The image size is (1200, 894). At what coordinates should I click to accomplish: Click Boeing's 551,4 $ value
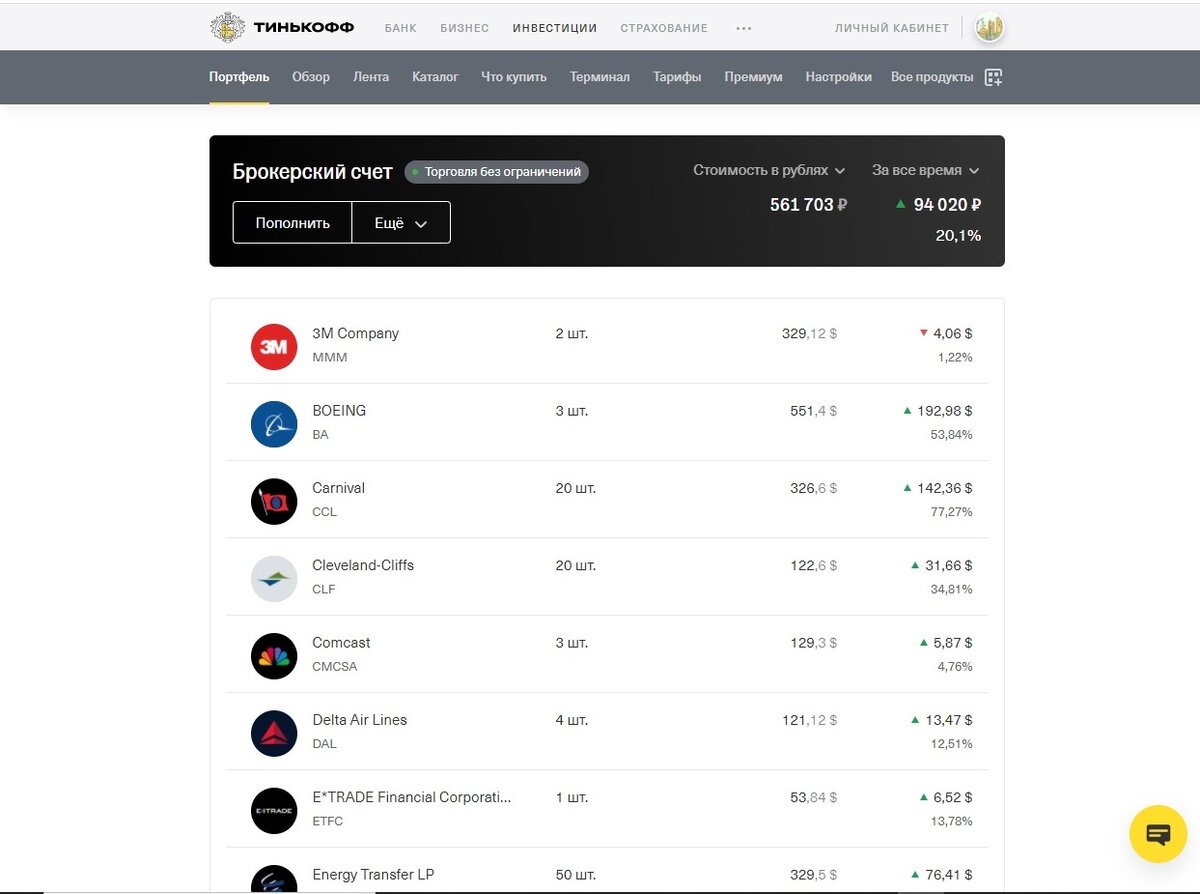point(813,411)
